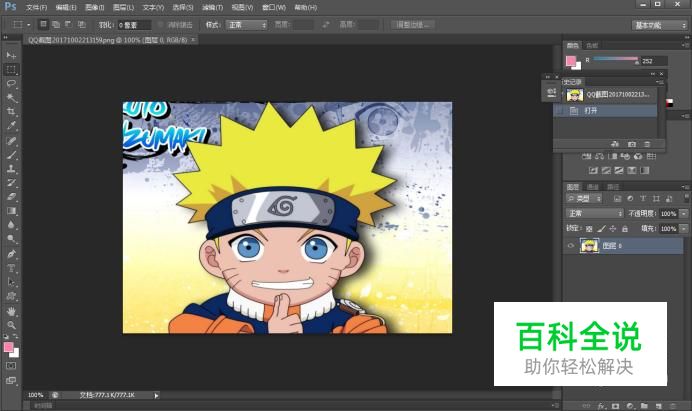Viewport: 692px width, 411px height.
Task: Select the Blur tool
Action: [11, 225]
